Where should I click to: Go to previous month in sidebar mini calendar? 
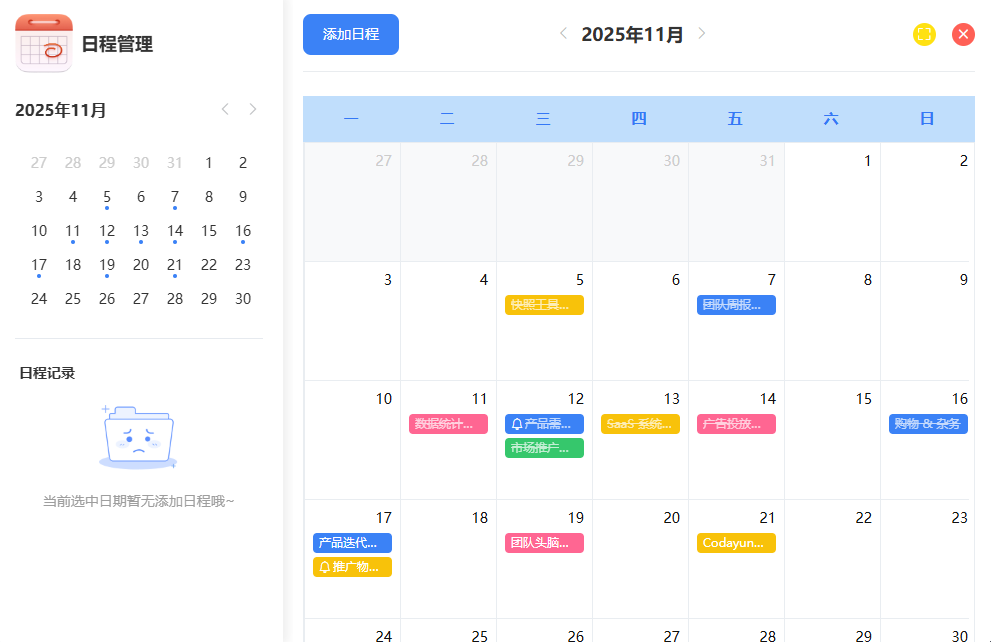[x=225, y=109]
